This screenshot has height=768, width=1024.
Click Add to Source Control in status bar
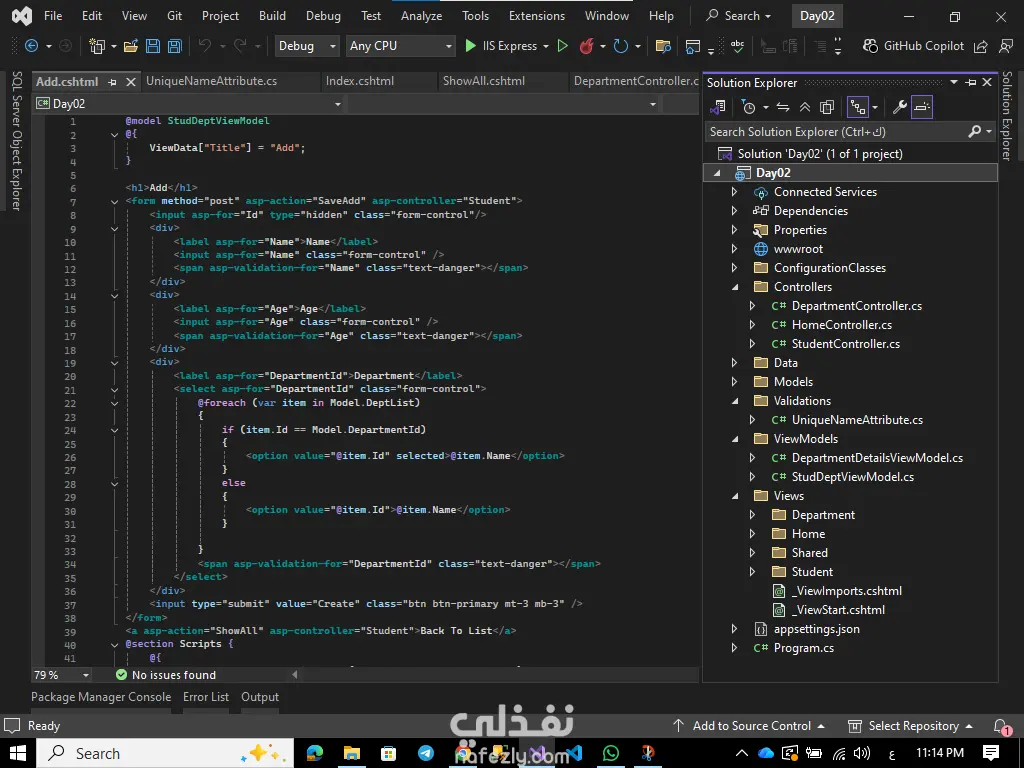pos(751,726)
